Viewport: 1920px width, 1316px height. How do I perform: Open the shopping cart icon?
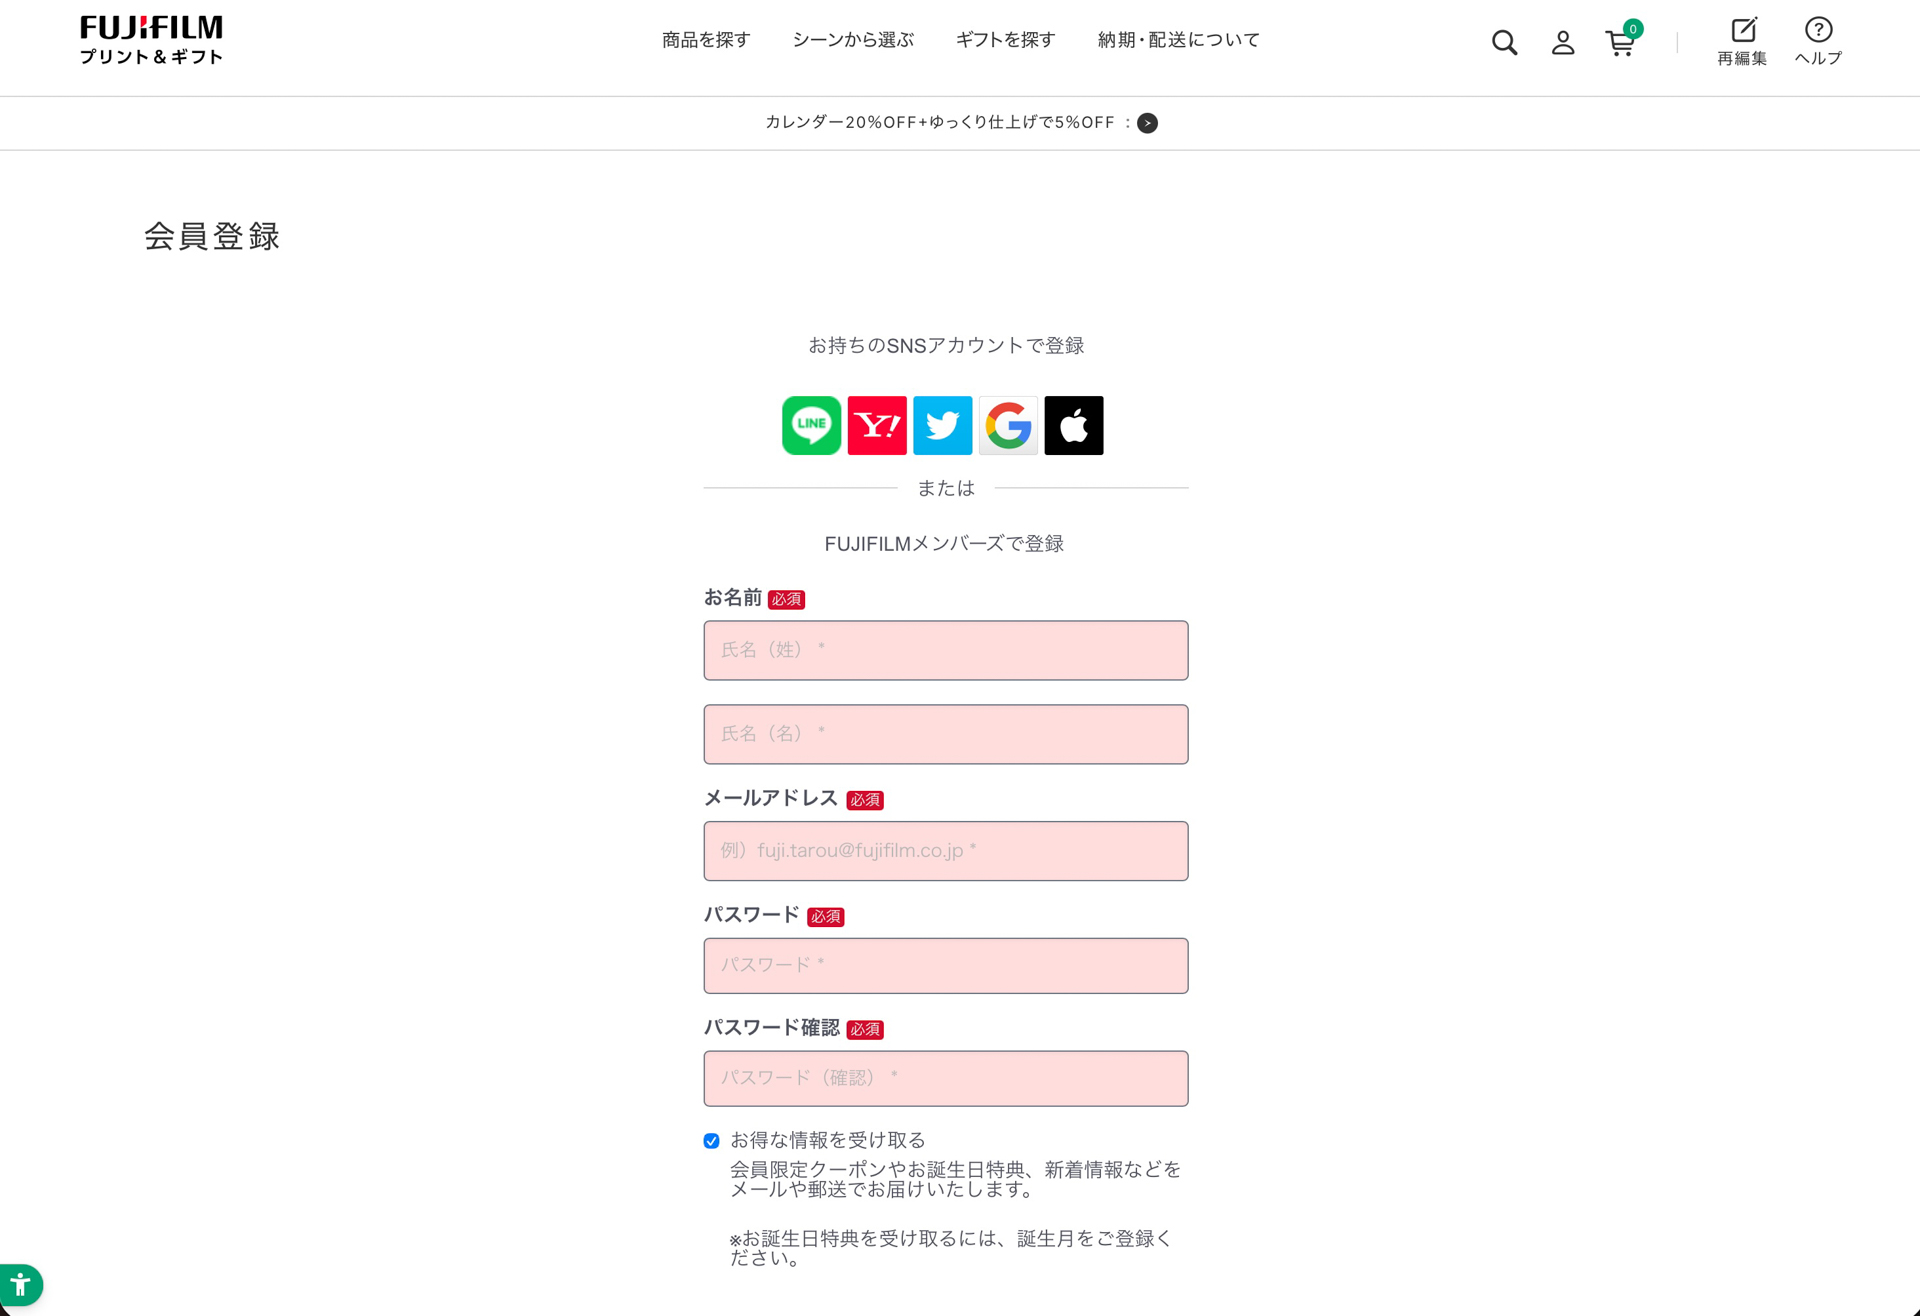1620,42
